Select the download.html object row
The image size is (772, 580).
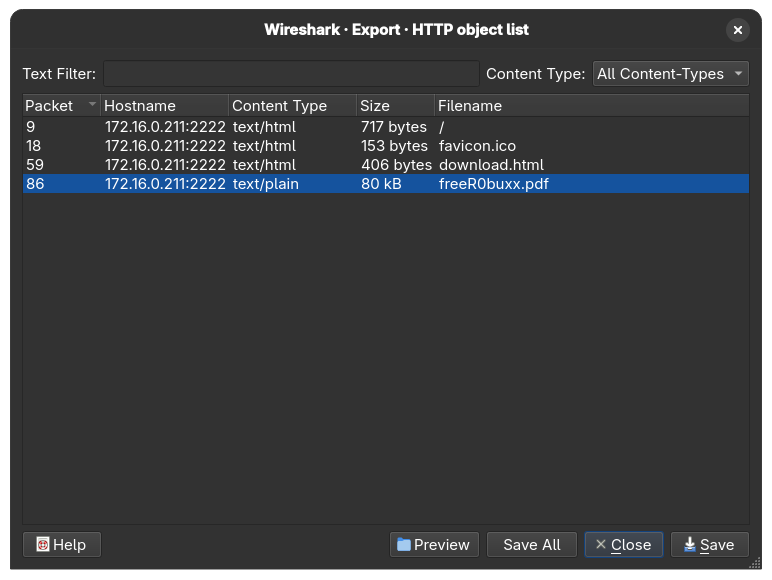386,165
